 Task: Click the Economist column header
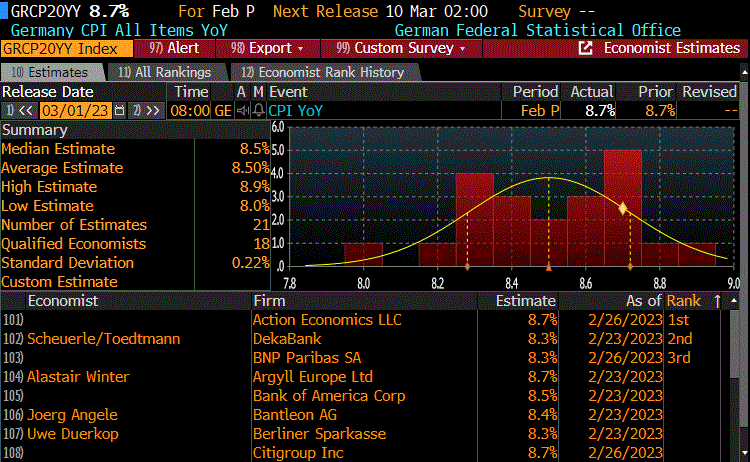click(x=63, y=301)
